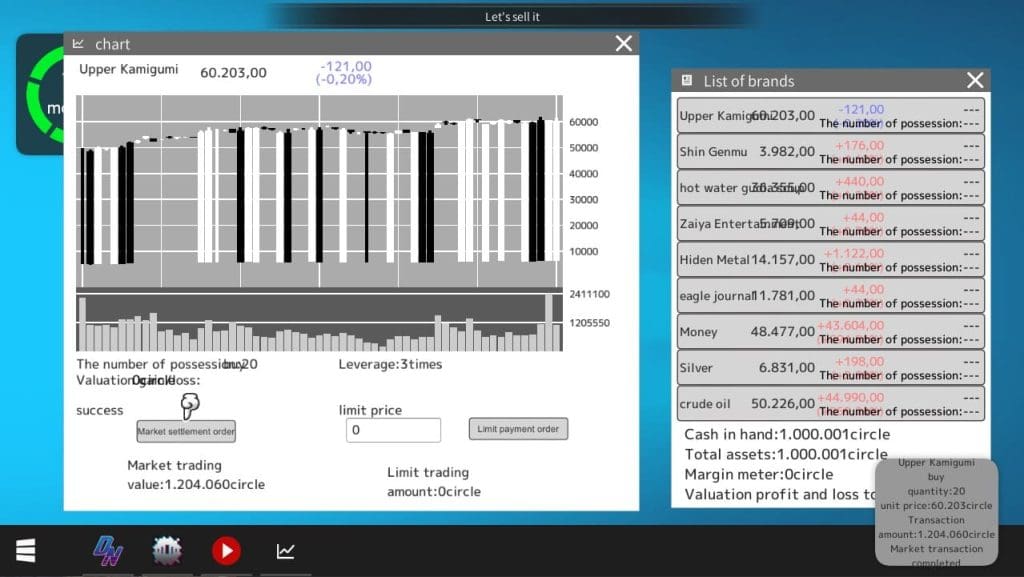This screenshot has height=577, width=1024.
Task: Click the 'success' status text
Action: (99, 411)
